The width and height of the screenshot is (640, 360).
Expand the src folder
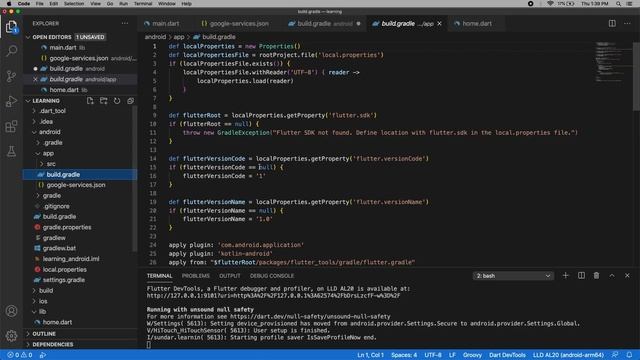coord(51,164)
